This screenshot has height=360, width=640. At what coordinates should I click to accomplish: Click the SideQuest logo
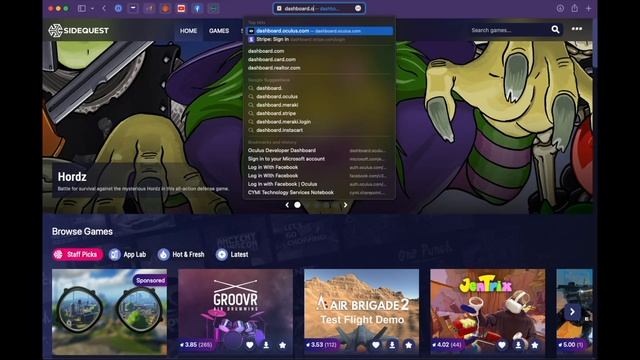[78, 30]
